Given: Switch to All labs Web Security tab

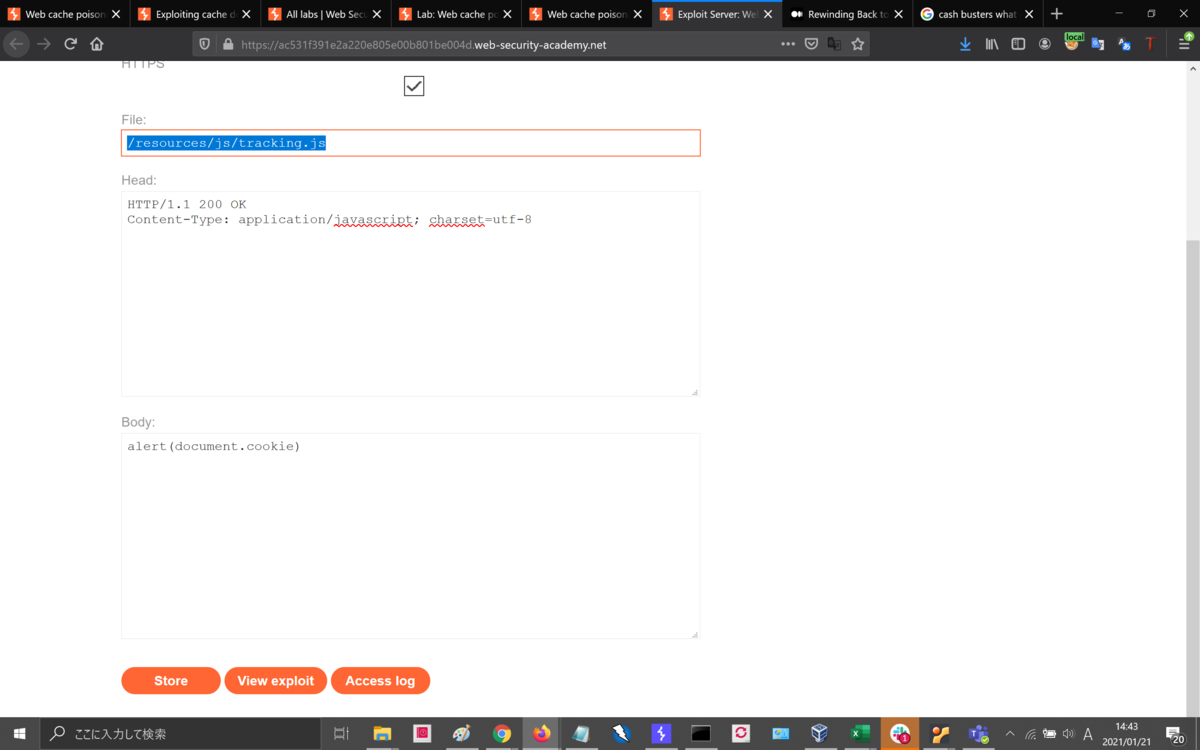Looking at the screenshot, I should [325, 14].
